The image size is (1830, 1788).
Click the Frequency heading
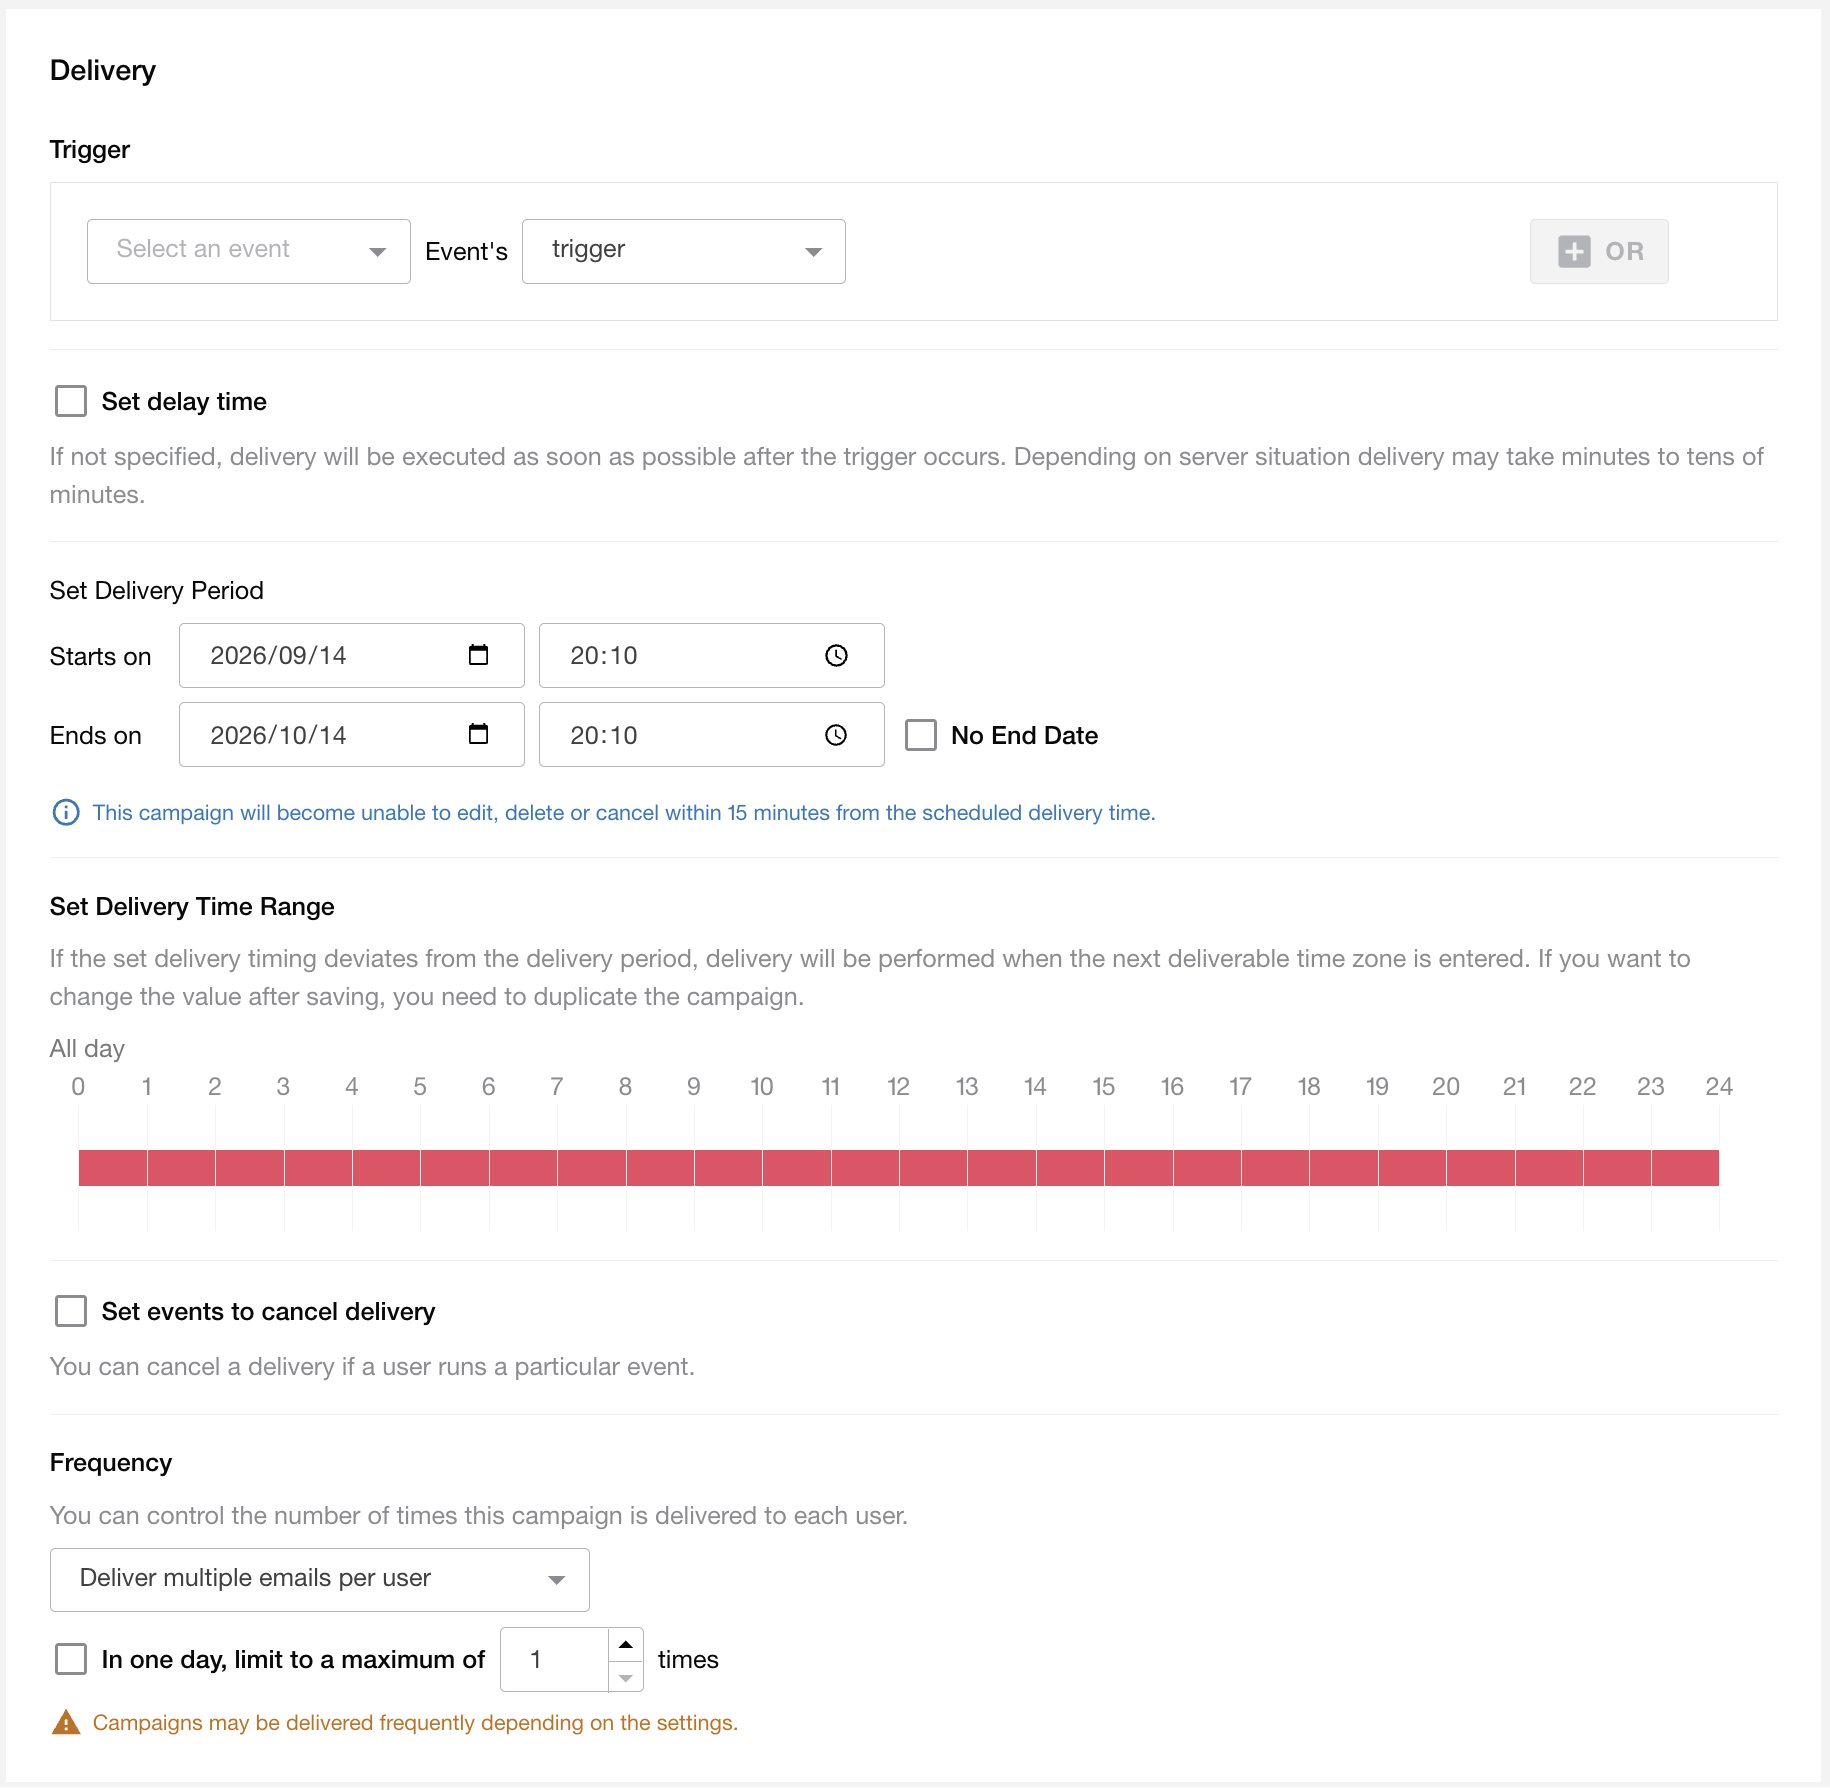(x=111, y=1462)
